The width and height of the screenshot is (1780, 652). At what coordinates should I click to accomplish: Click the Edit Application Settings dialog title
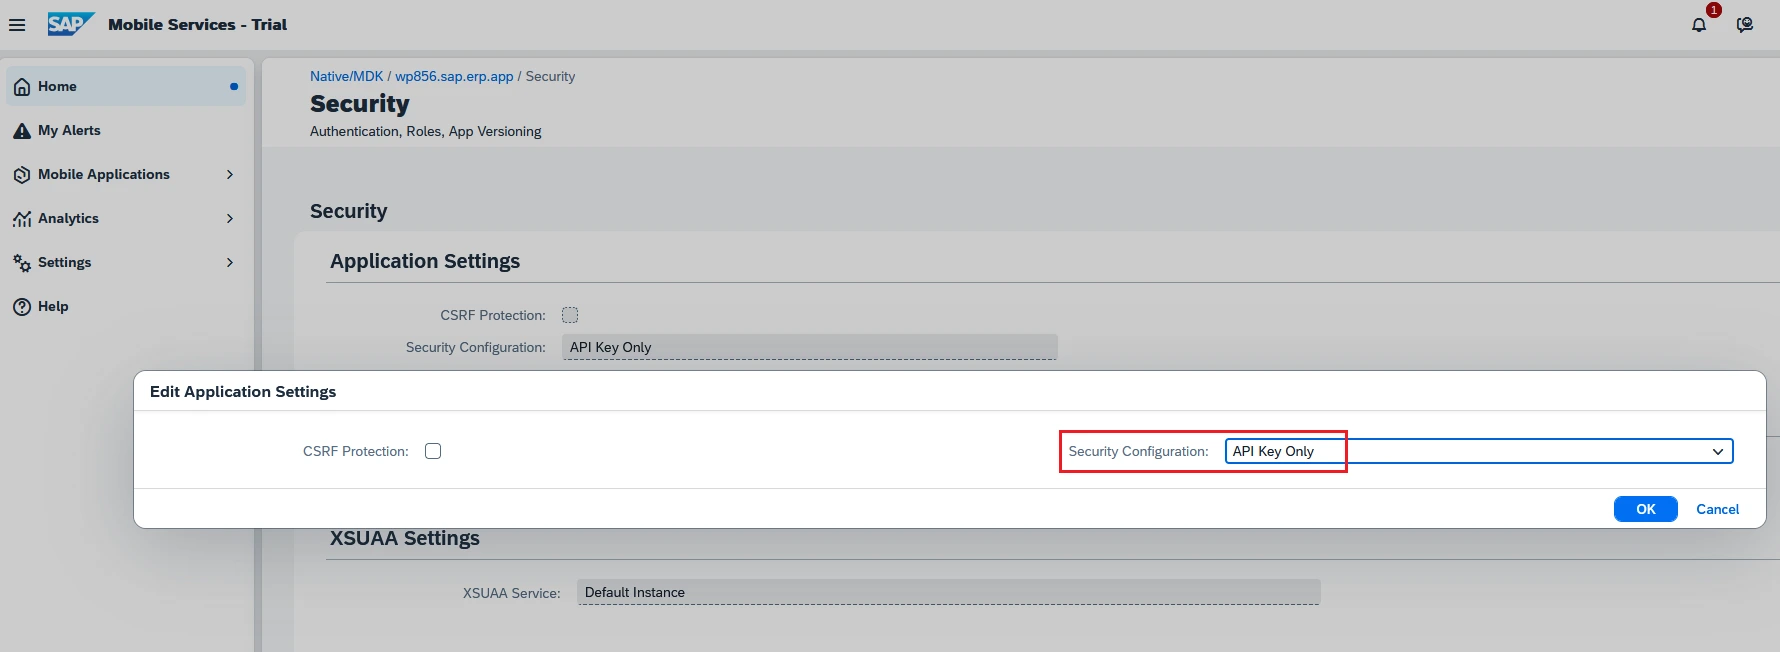click(x=243, y=392)
